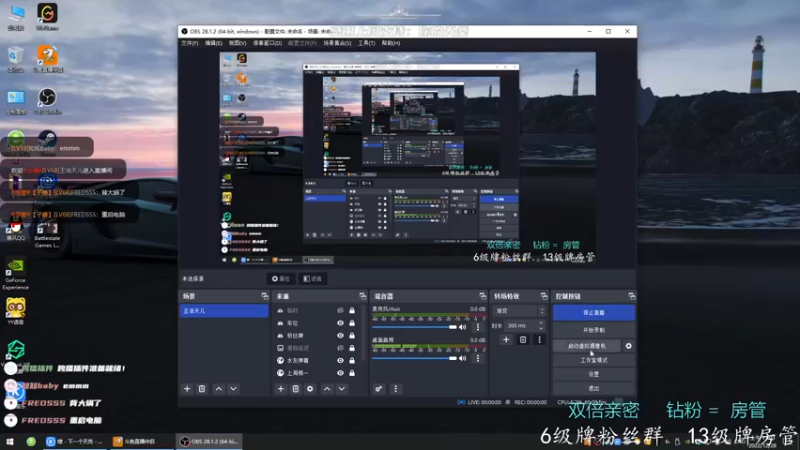Open advanced audio properties gears in mixer

point(379,389)
